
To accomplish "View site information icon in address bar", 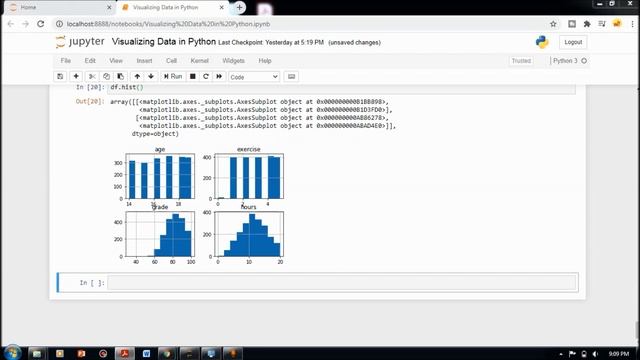I will (x=59, y=24).
